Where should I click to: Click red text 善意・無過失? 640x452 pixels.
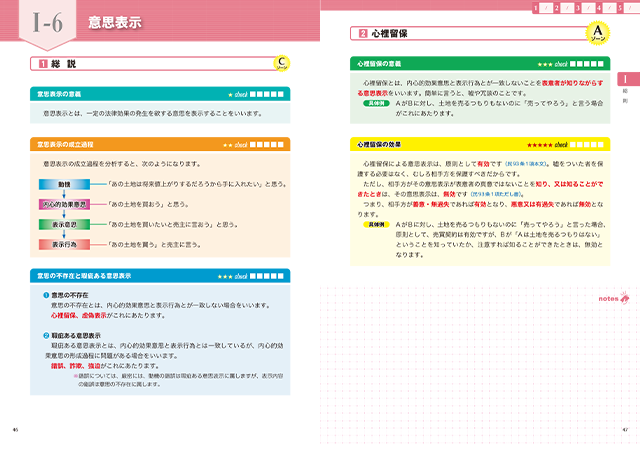click(431, 204)
